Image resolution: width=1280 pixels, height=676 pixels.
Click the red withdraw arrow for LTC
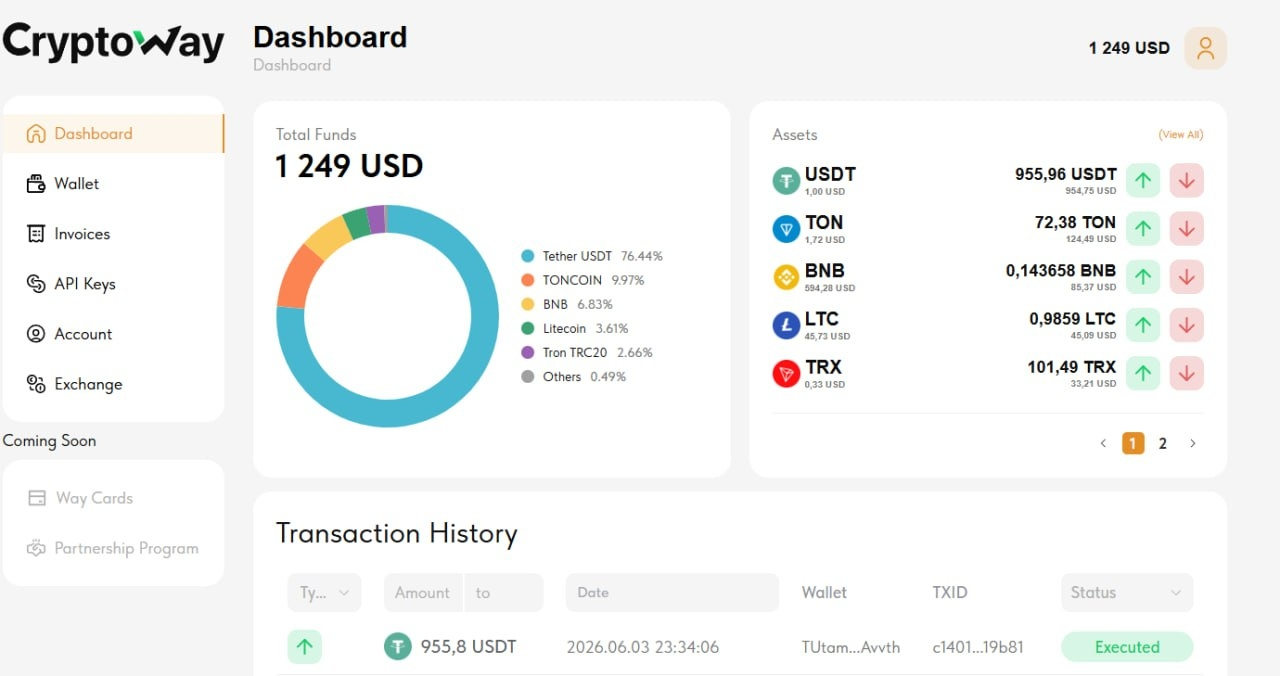pos(1187,325)
